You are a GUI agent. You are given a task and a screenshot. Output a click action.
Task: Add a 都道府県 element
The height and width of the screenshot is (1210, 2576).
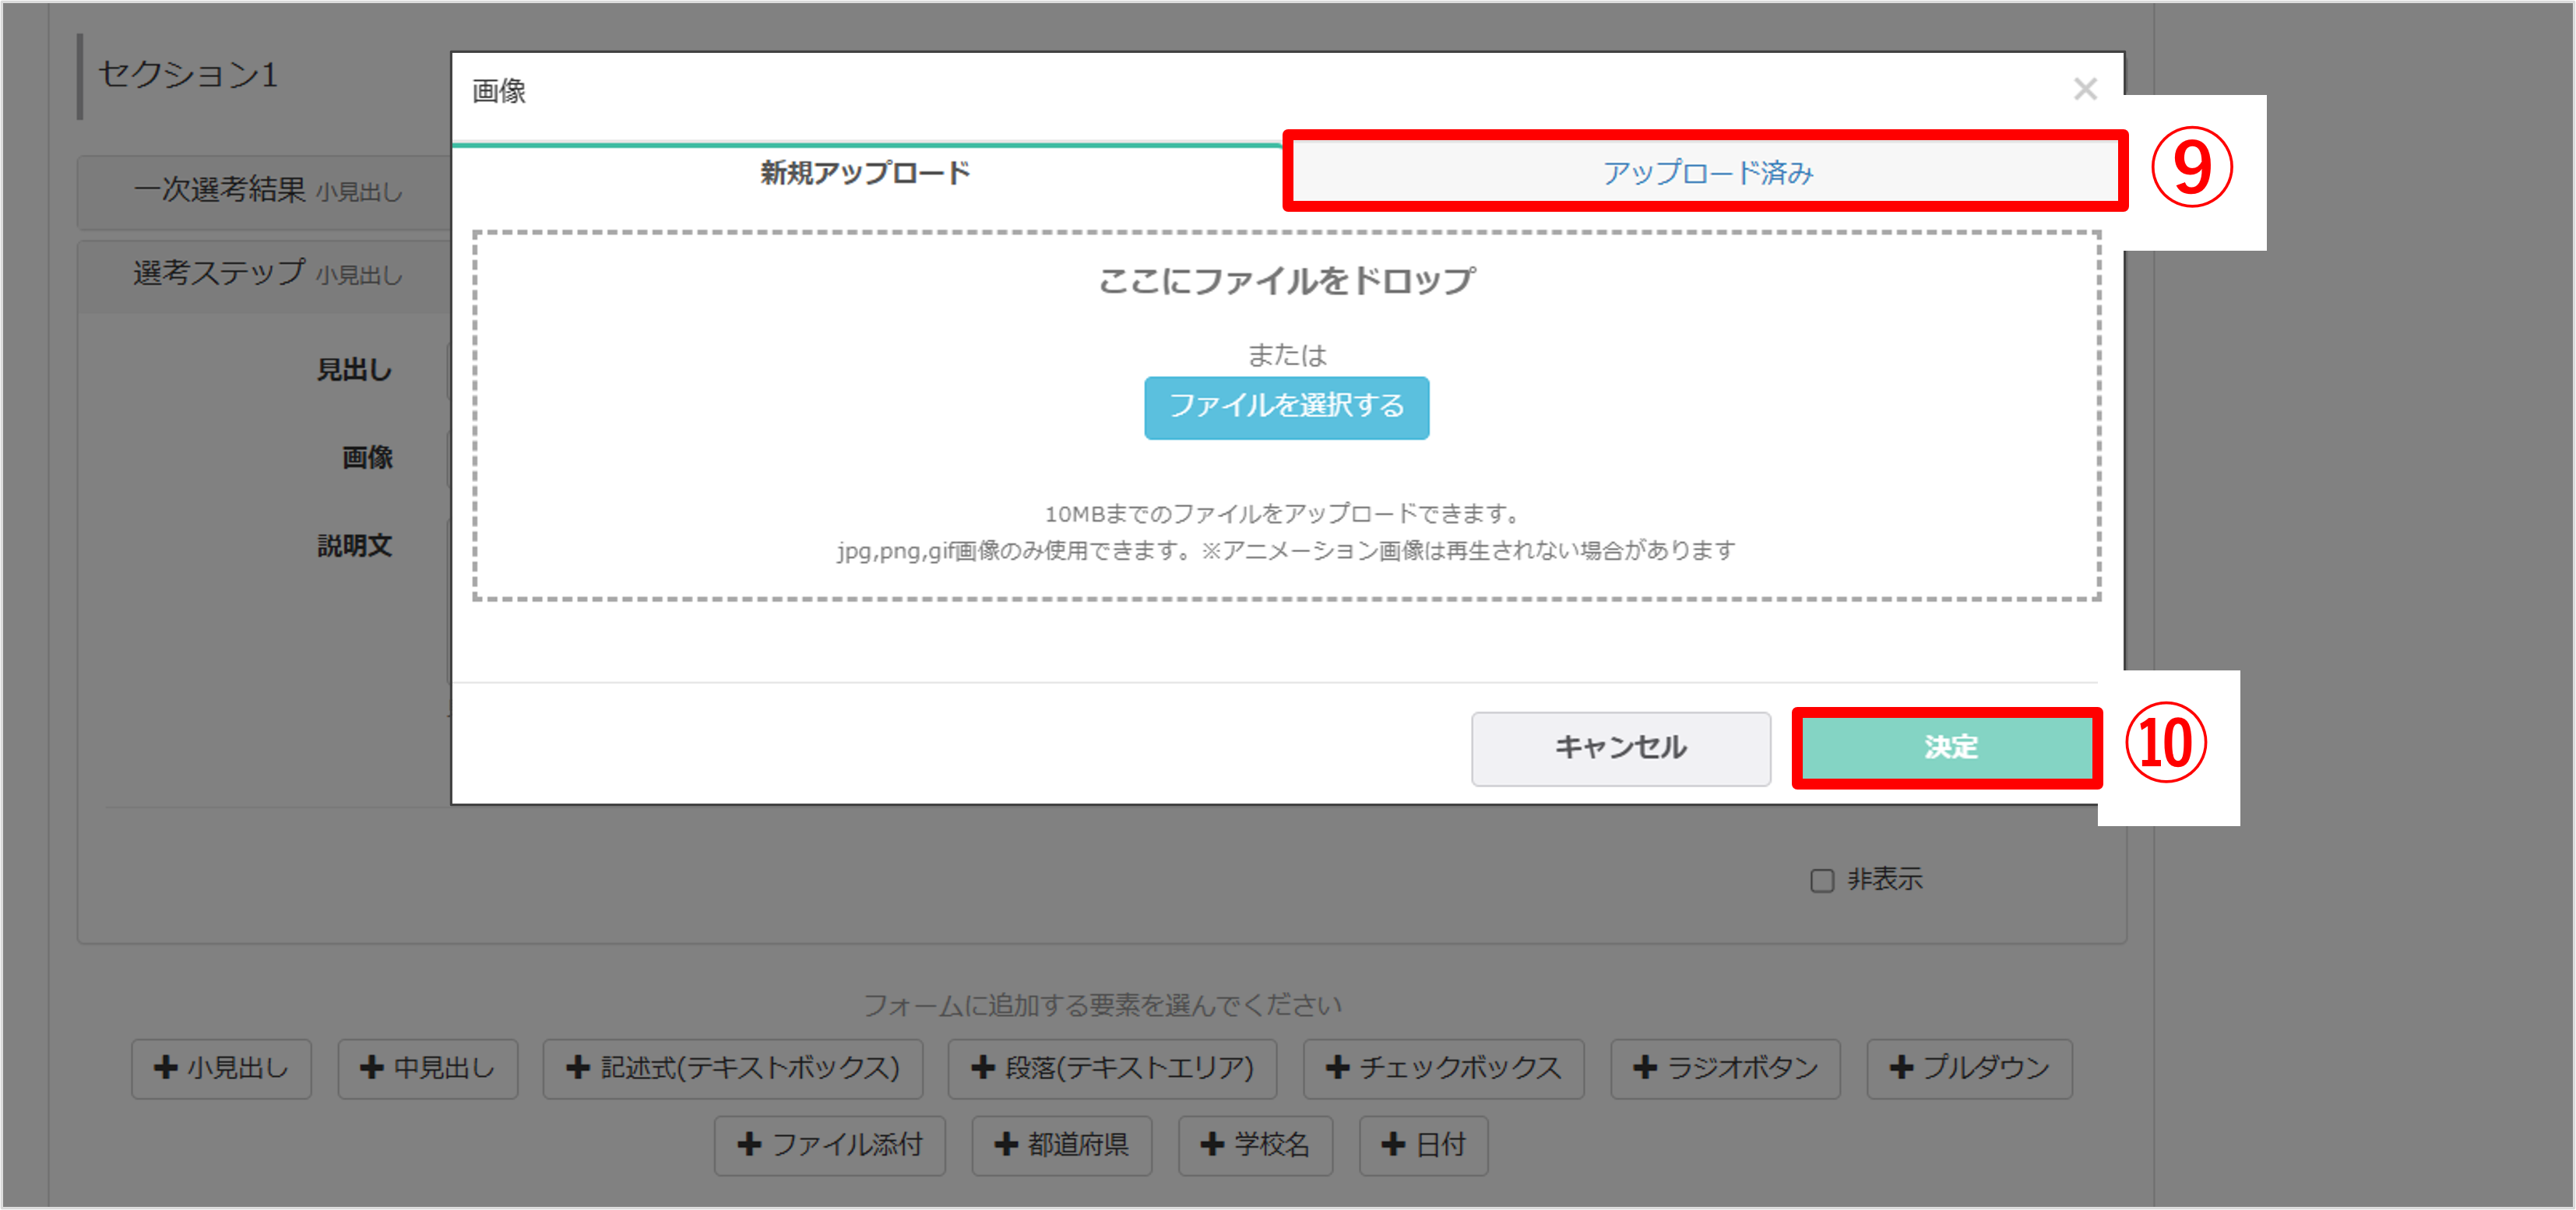[1061, 1145]
